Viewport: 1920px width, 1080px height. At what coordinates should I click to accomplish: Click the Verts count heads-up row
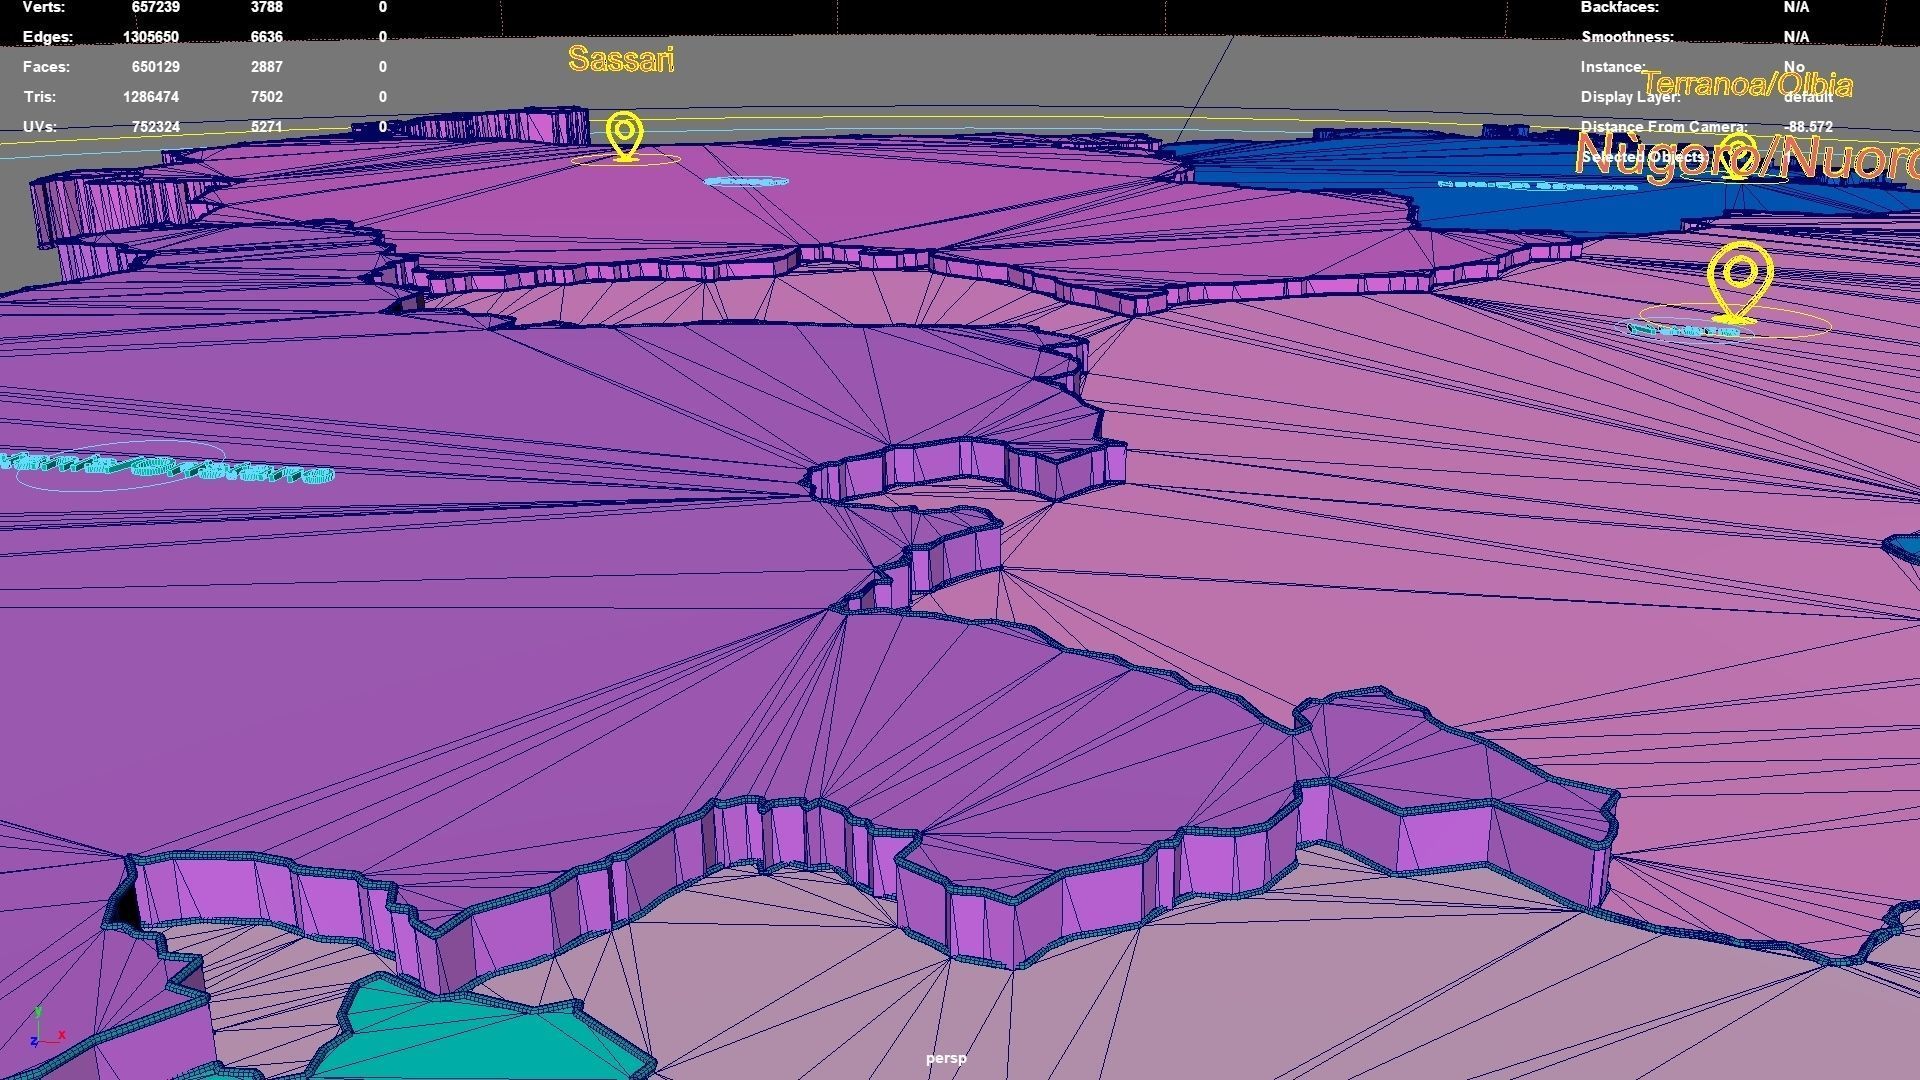pyautogui.click(x=45, y=7)
